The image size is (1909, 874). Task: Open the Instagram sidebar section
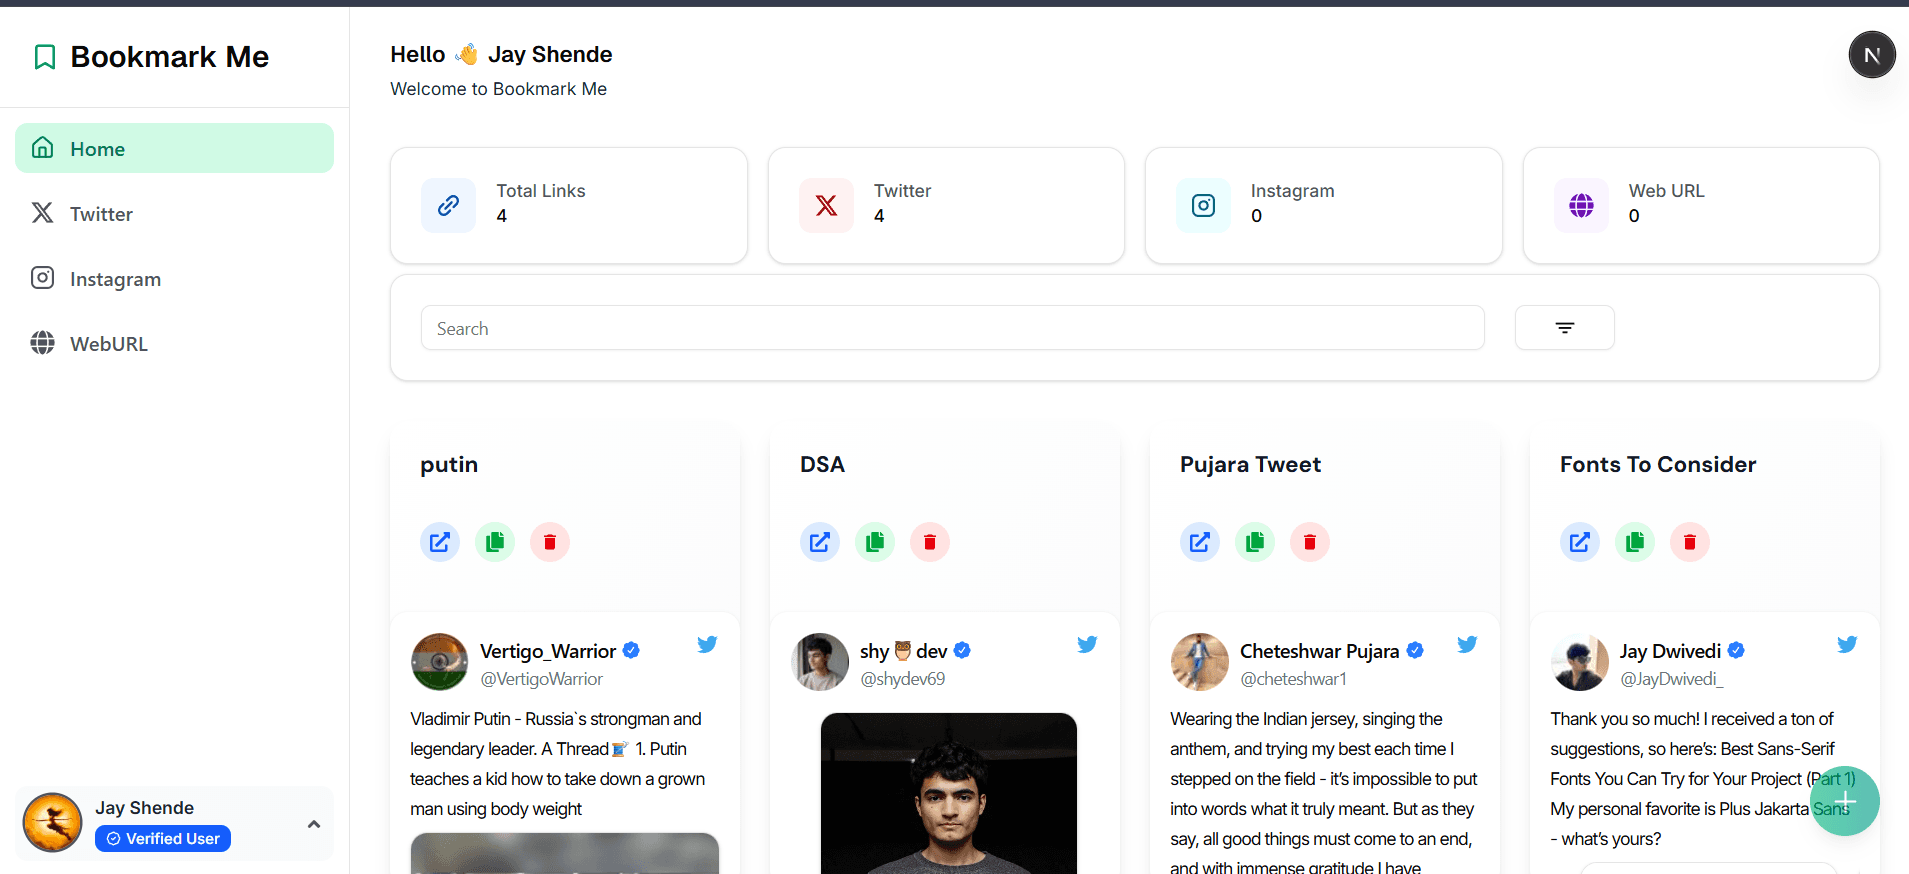pos(174,278)
